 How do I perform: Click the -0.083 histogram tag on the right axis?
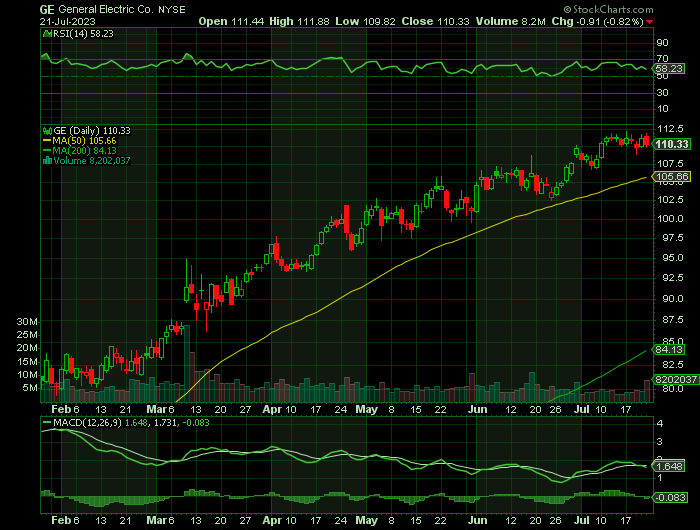(x=670, y=497)
